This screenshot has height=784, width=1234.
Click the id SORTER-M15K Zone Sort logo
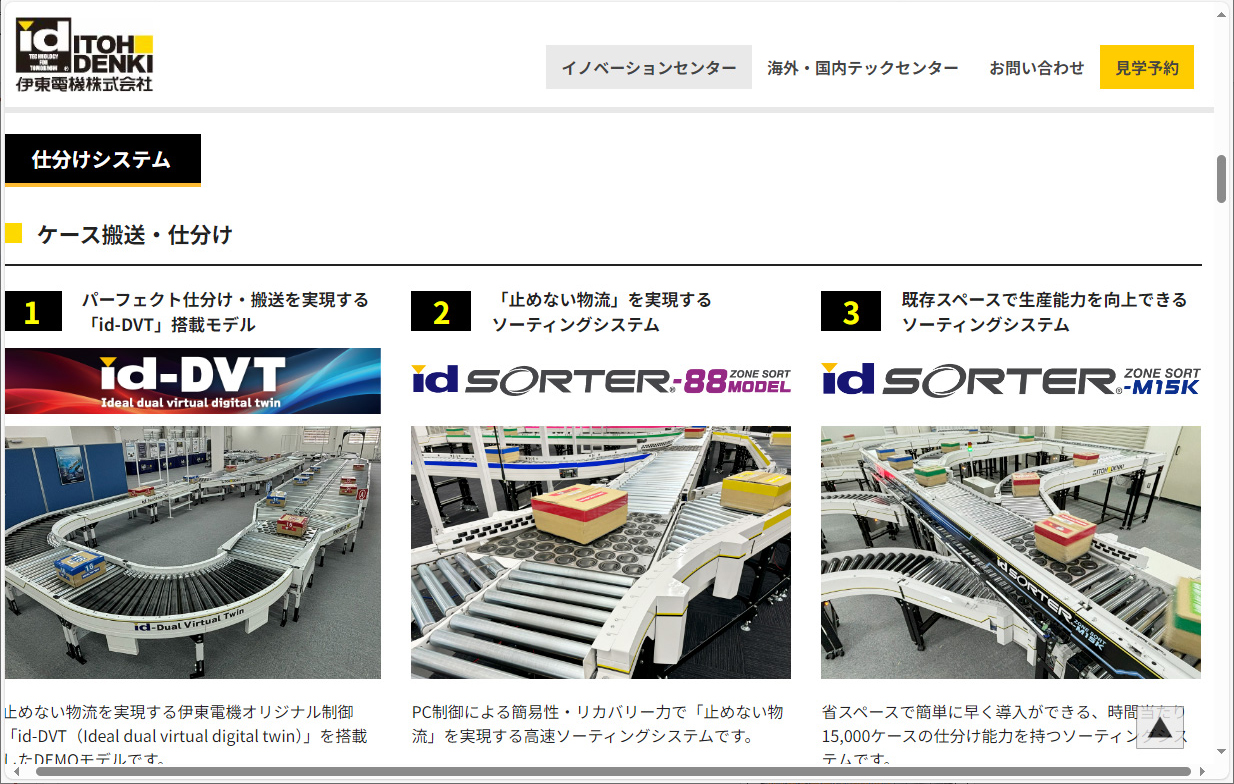click(1010, 380)
